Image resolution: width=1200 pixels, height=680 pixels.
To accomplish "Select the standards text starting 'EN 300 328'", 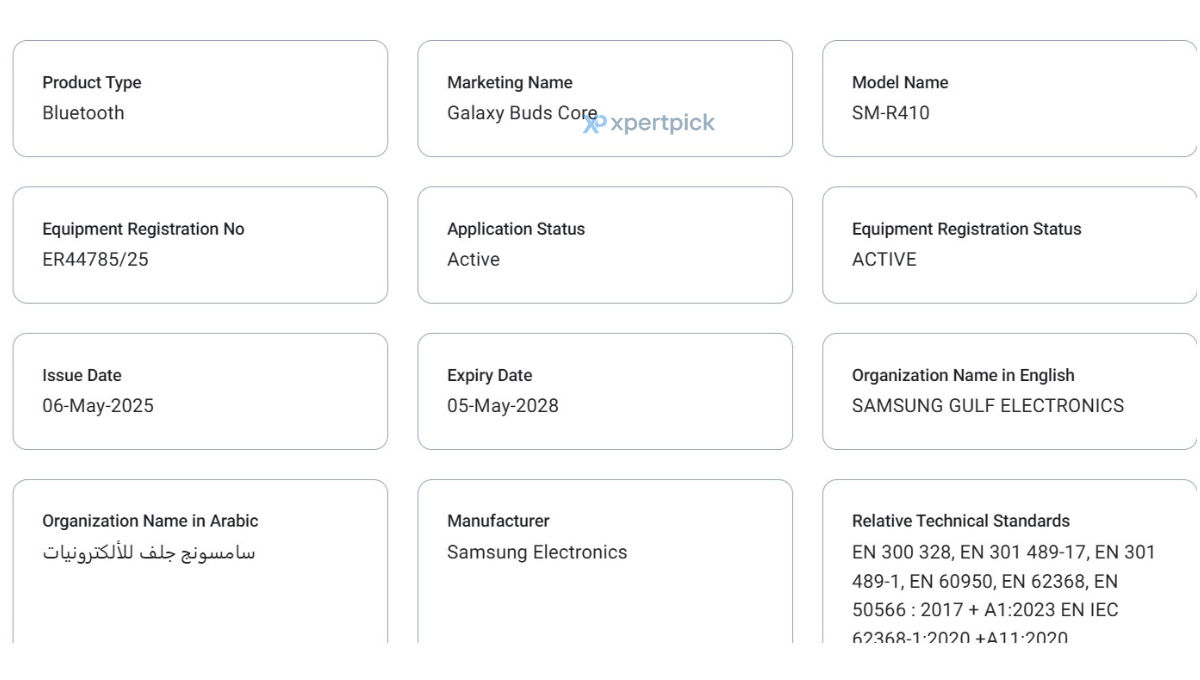I will (1004, 595).
